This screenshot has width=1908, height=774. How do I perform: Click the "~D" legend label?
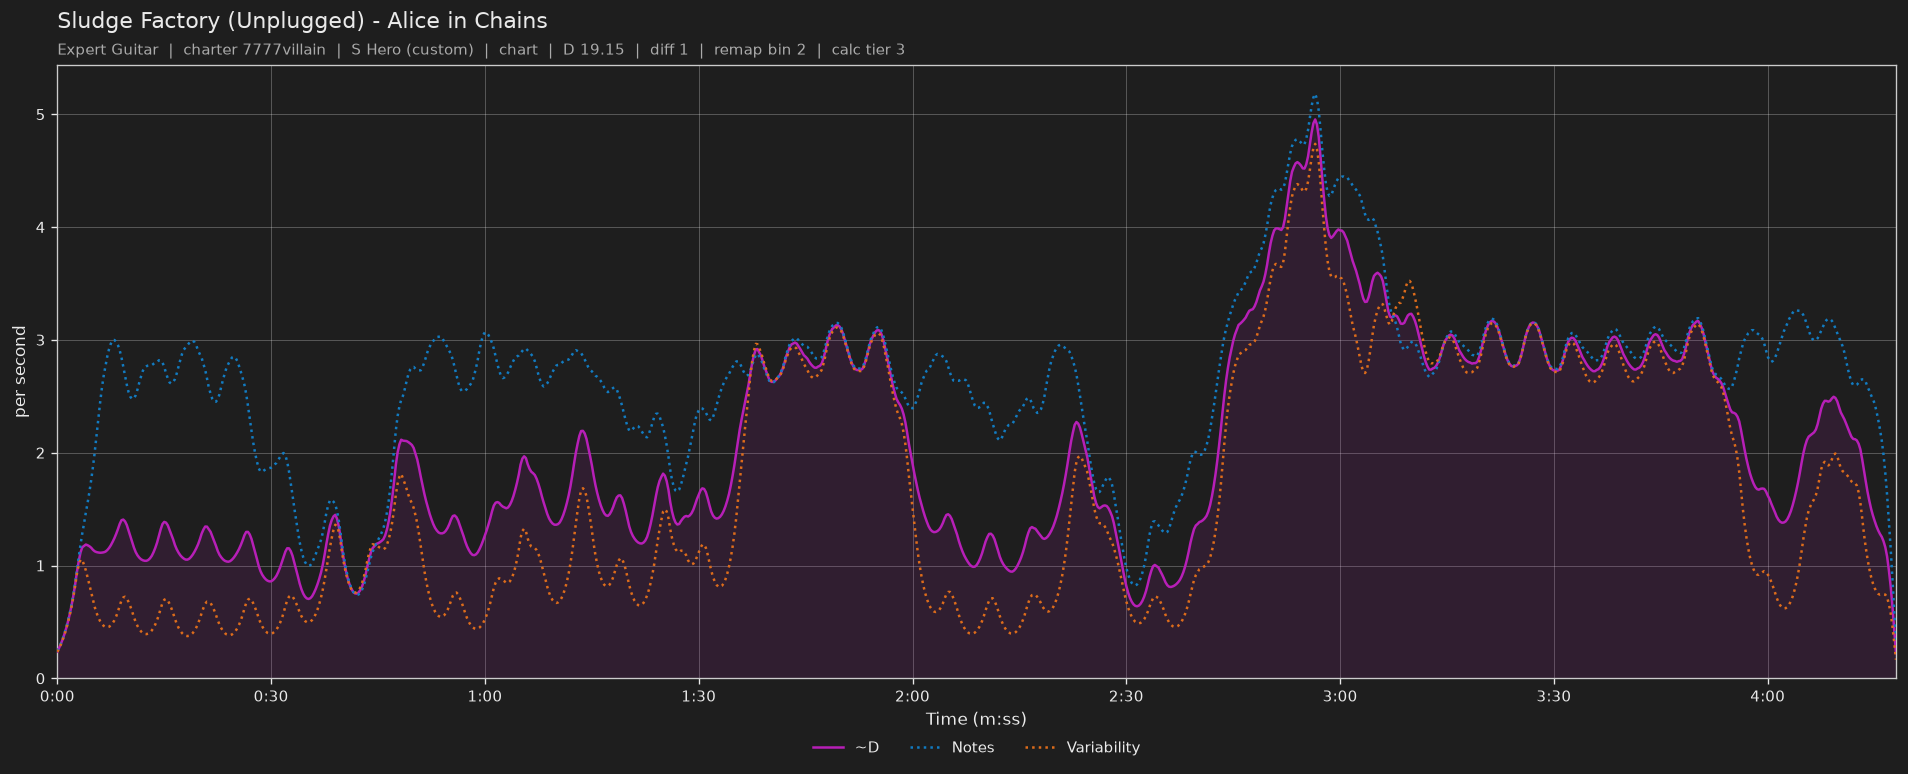tap(867, 748)
